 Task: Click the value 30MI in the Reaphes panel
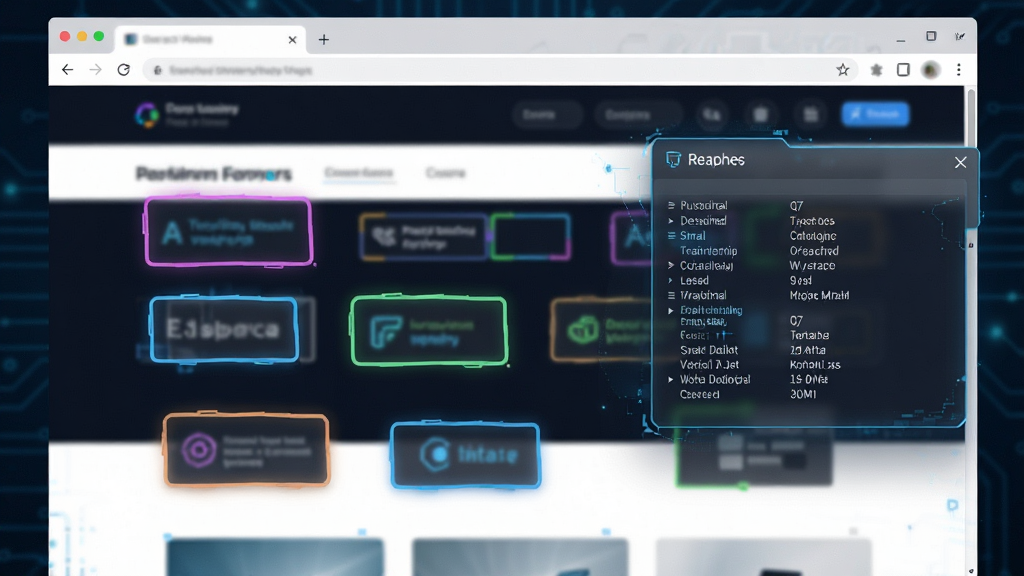[x=803, y=394]
